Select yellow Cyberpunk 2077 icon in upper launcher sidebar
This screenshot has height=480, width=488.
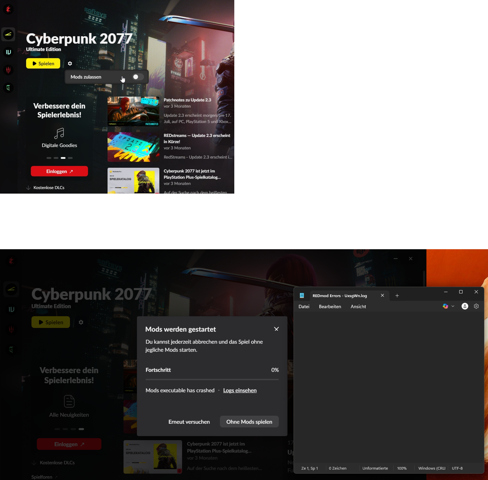pyautogui.click(x=8, y=34)
